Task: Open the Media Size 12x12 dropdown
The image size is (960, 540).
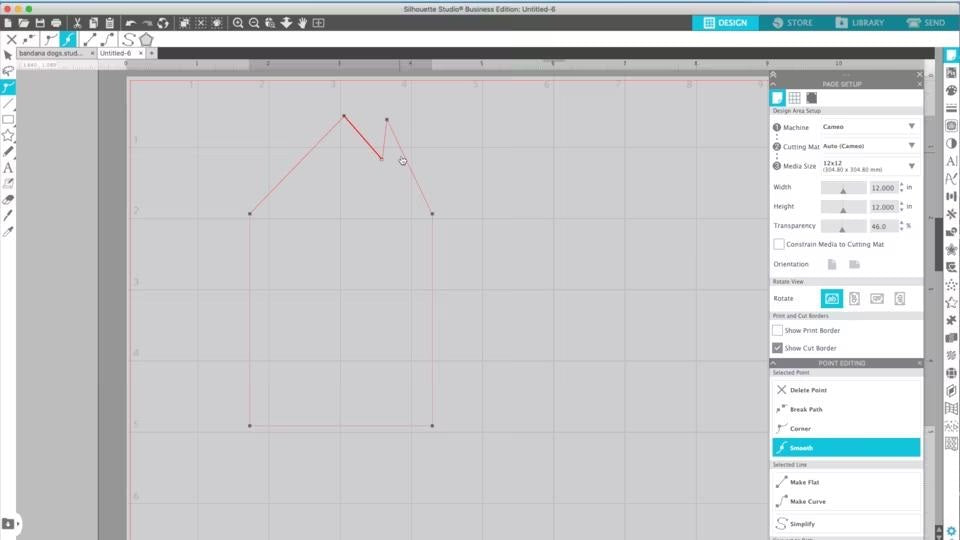Action: click(x=869, y=166)
